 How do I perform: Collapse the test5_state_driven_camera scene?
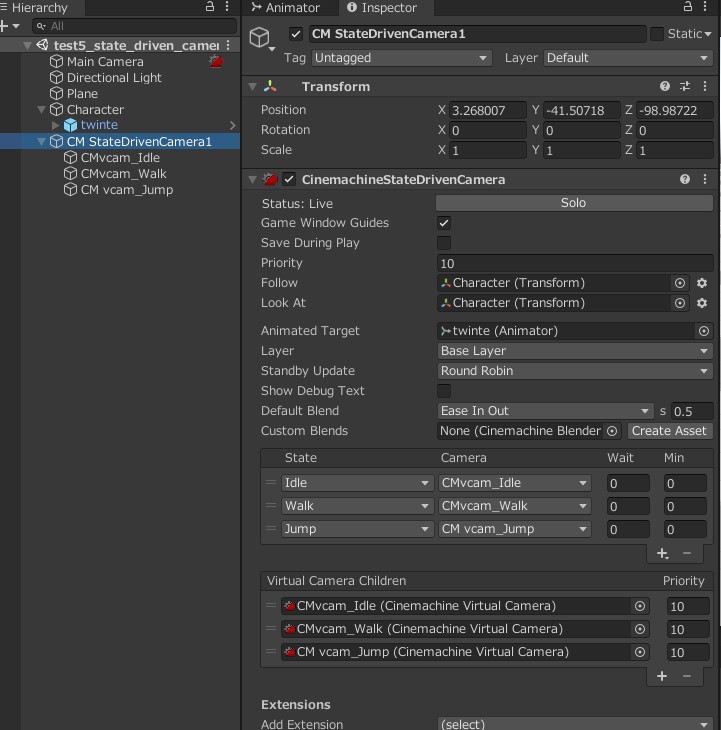click(27, 45)
